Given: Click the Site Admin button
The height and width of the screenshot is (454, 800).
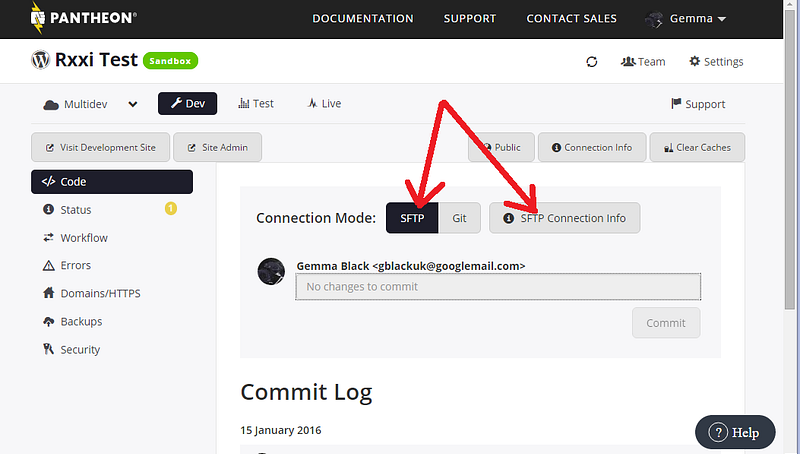Looking at the screenshot, I should (217, 147).
